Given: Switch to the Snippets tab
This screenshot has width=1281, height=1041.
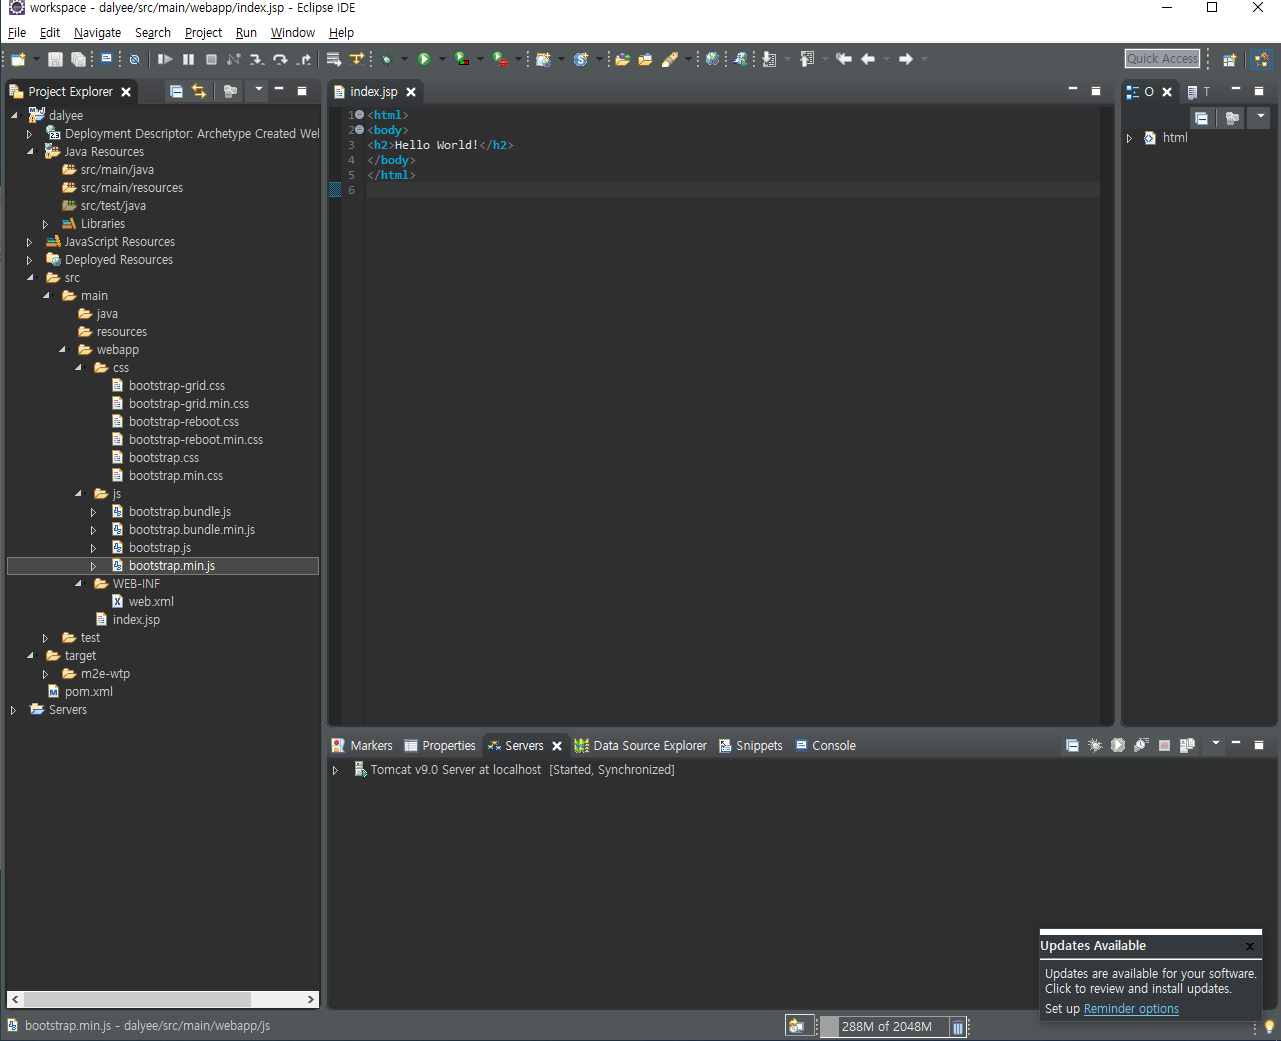Looking at the screenshot, I should (751, 745).
